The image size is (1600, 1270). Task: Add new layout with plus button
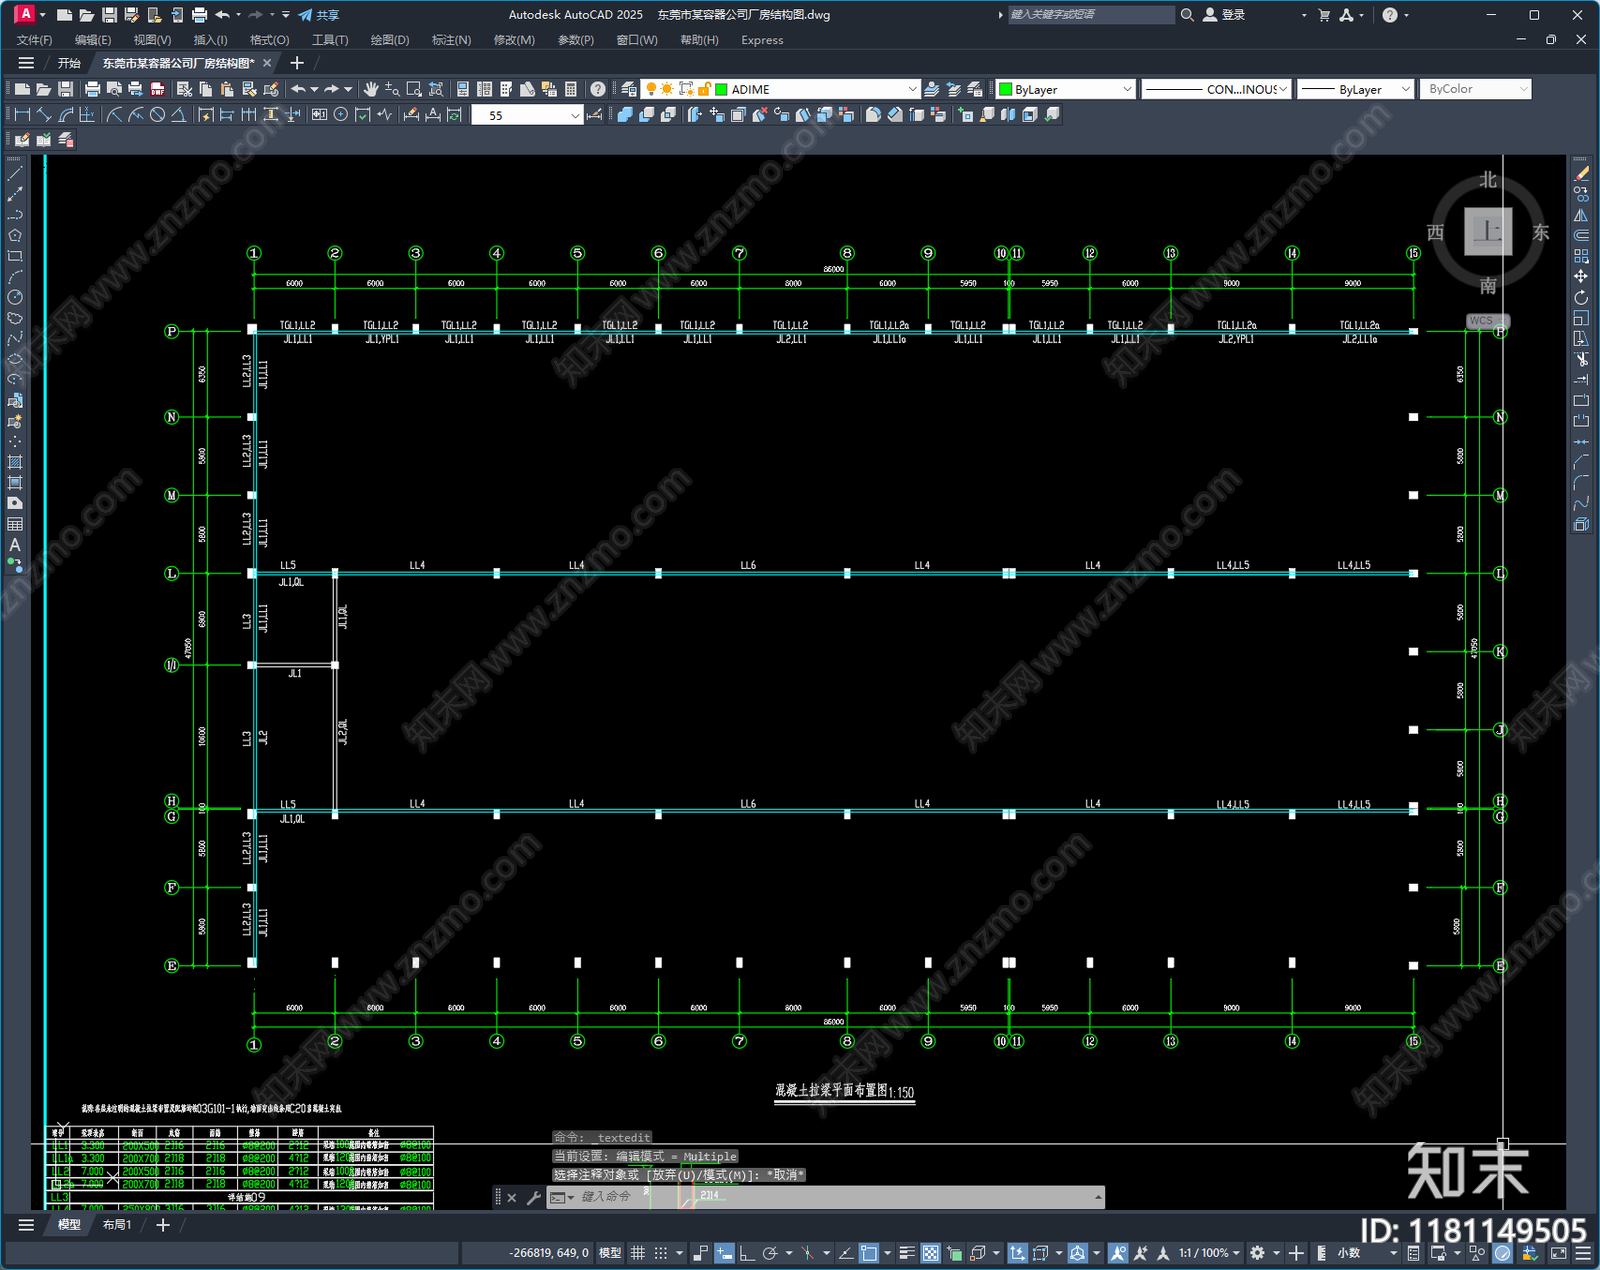[163, 1225]
